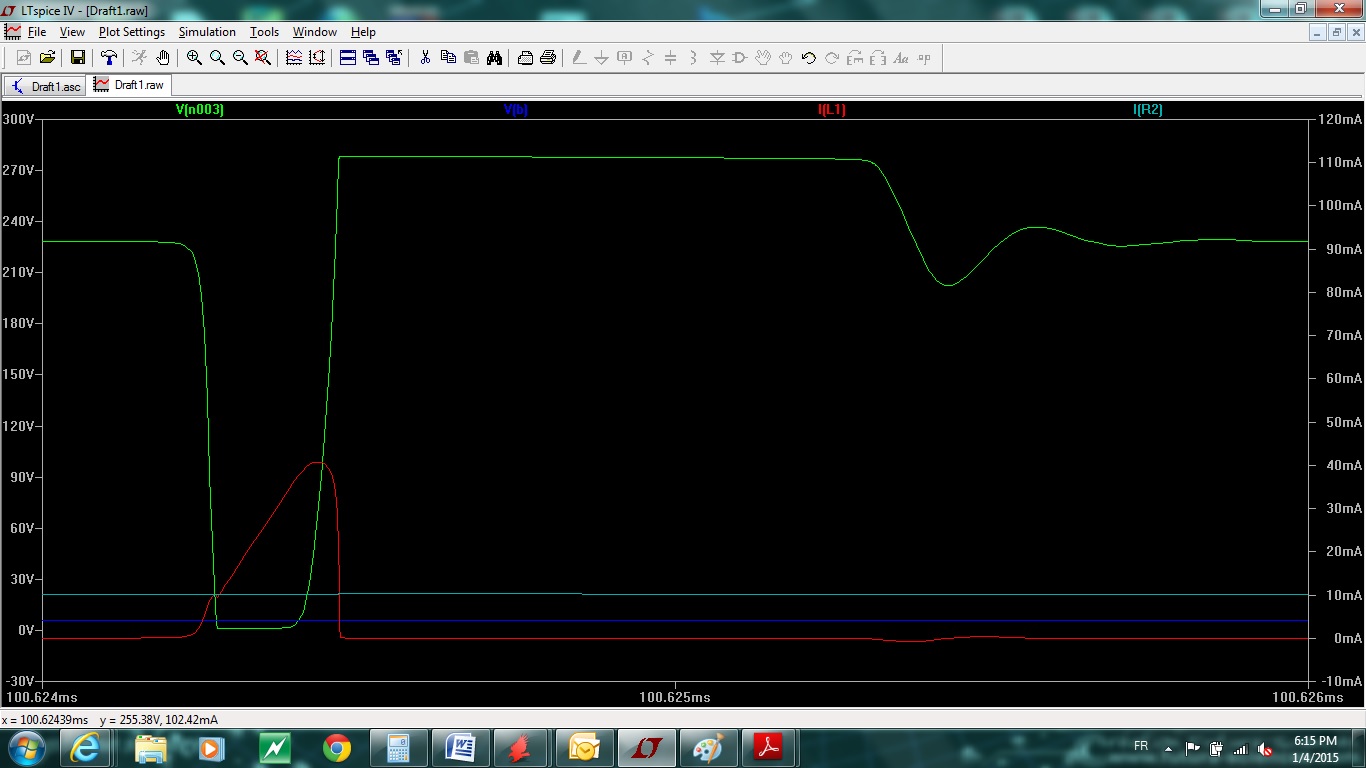The image size is (1366, 768).
Task: Click the I(L1) trace label
Action: click(x=832, y=110)
